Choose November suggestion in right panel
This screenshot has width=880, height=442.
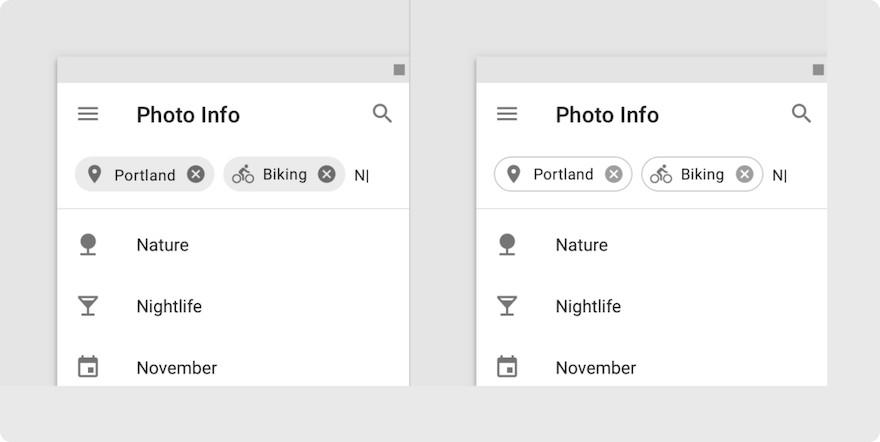point(652,367)
